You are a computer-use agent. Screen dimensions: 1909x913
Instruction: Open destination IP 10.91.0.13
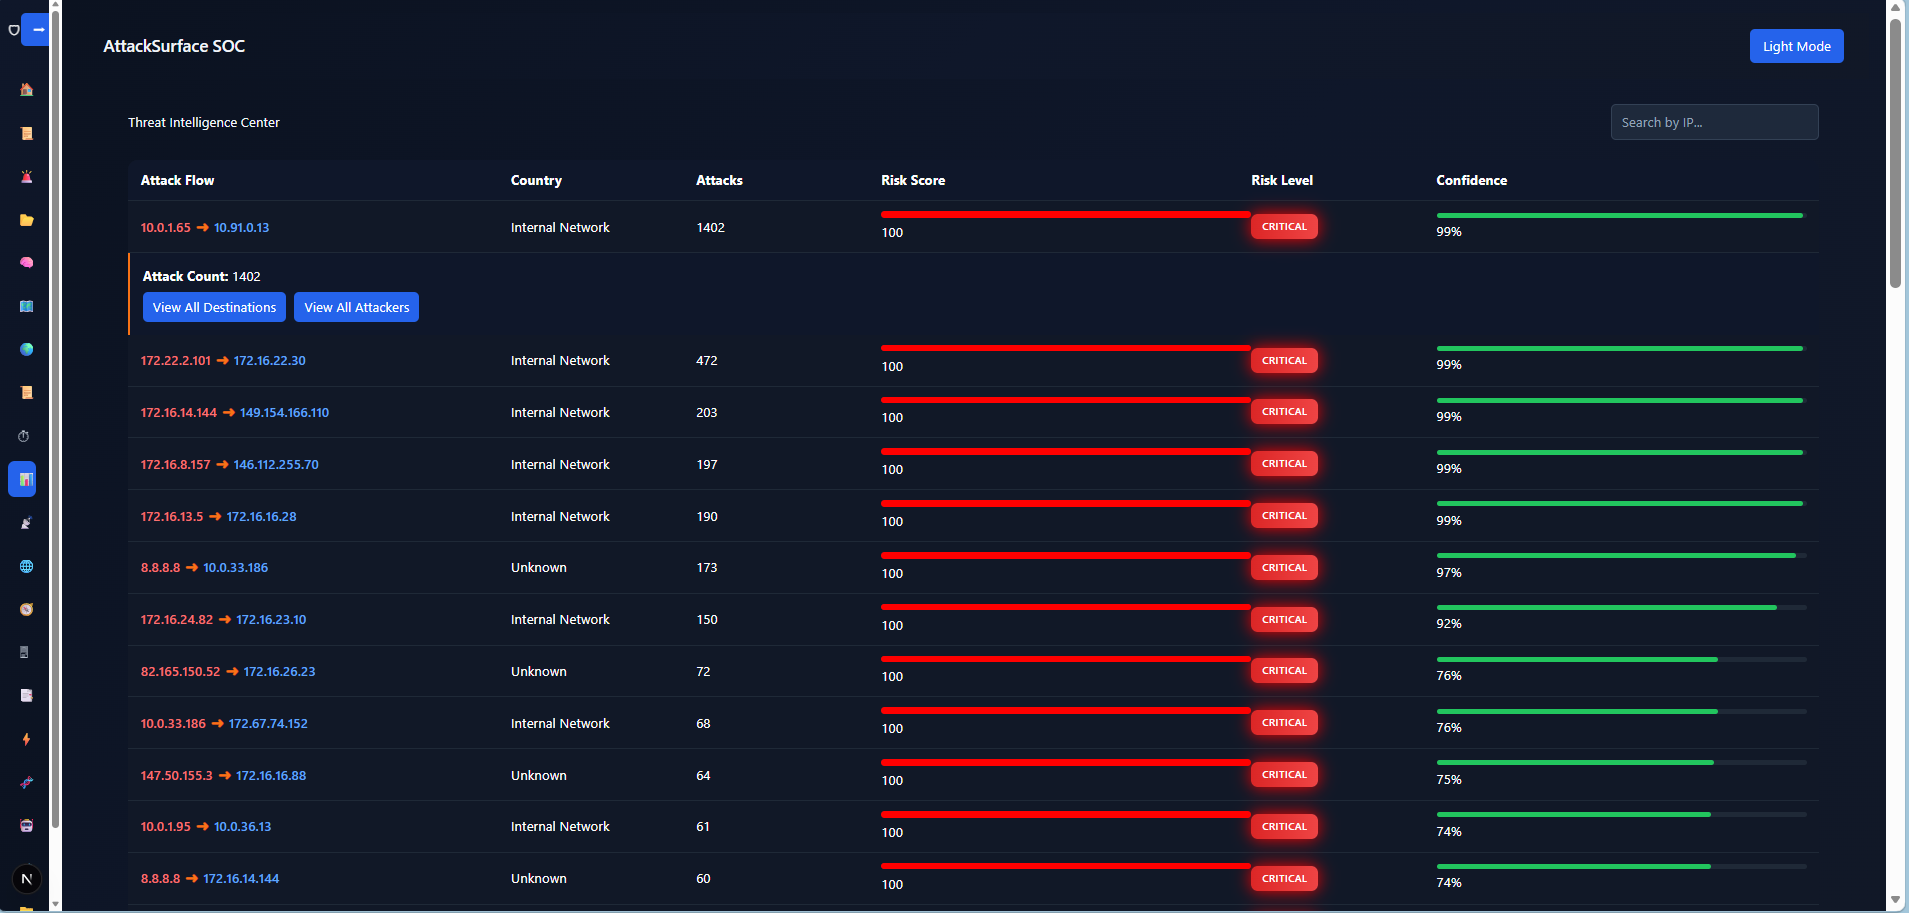point(241,228)
